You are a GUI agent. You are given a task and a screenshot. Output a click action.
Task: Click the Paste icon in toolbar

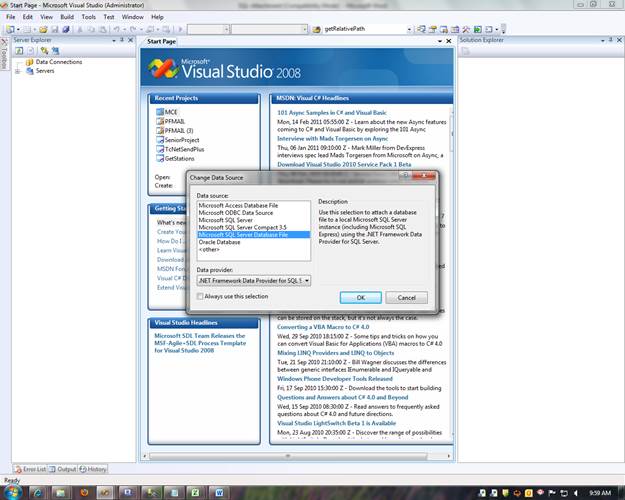[x=103, y=29]
